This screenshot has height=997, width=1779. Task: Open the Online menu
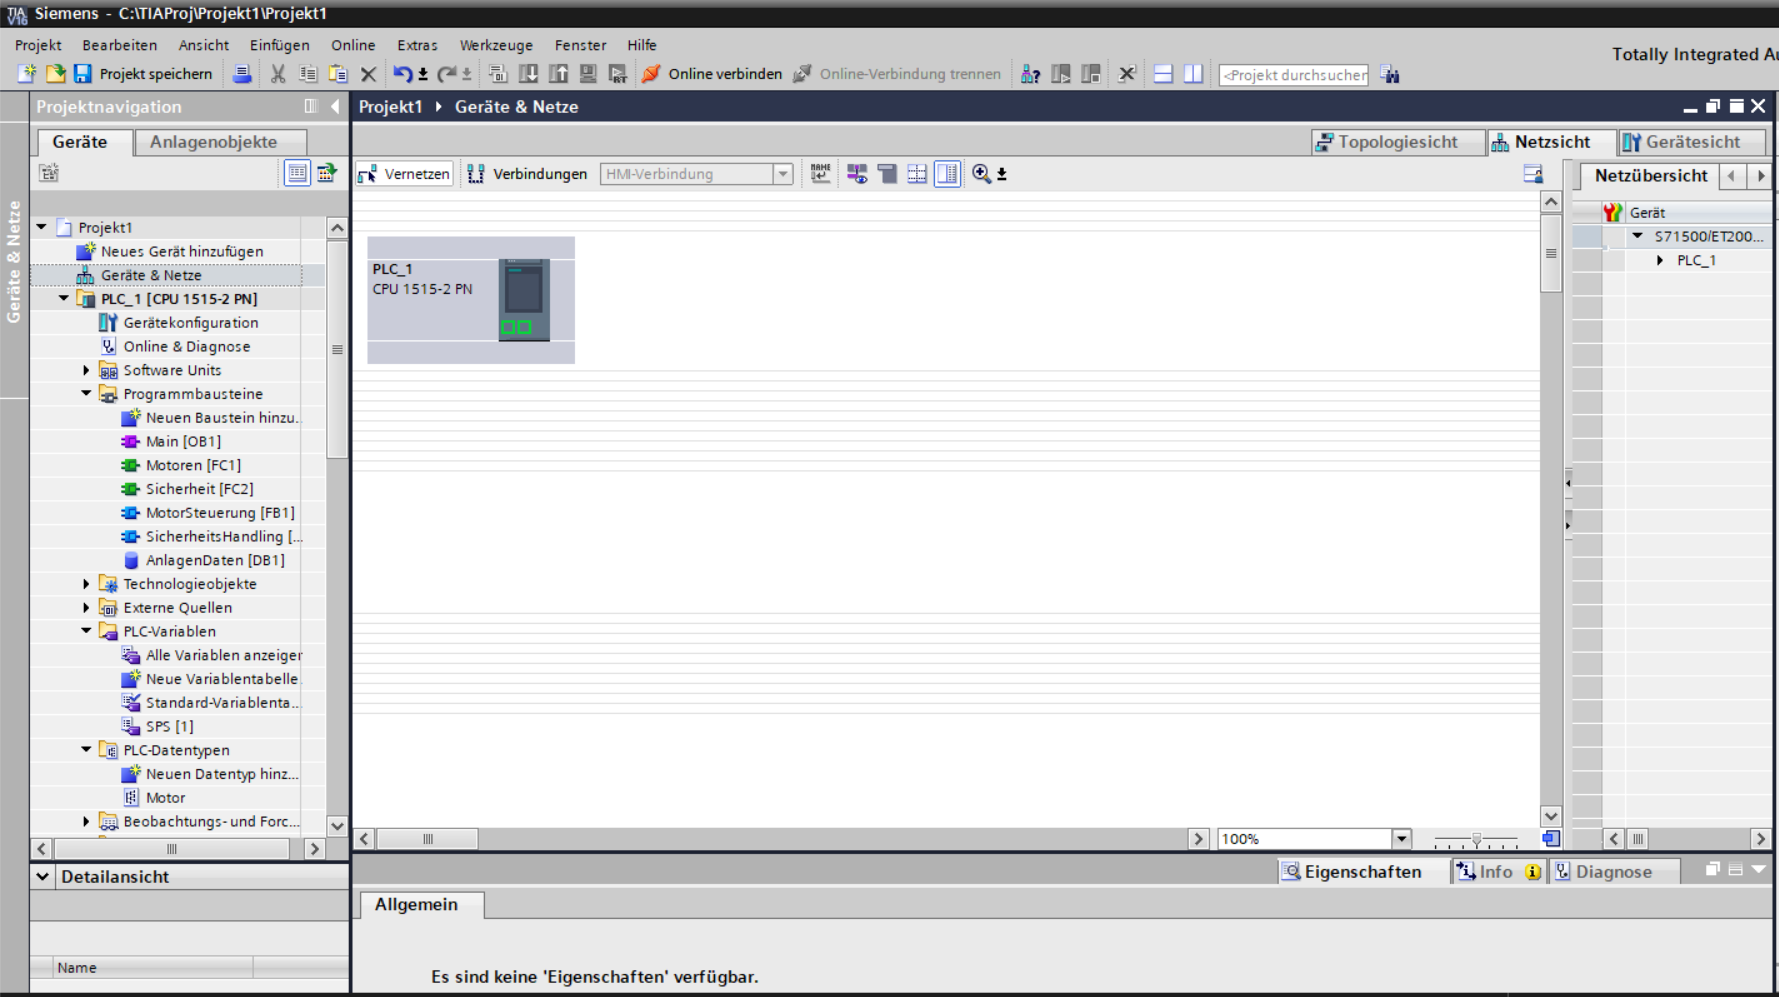353,45
